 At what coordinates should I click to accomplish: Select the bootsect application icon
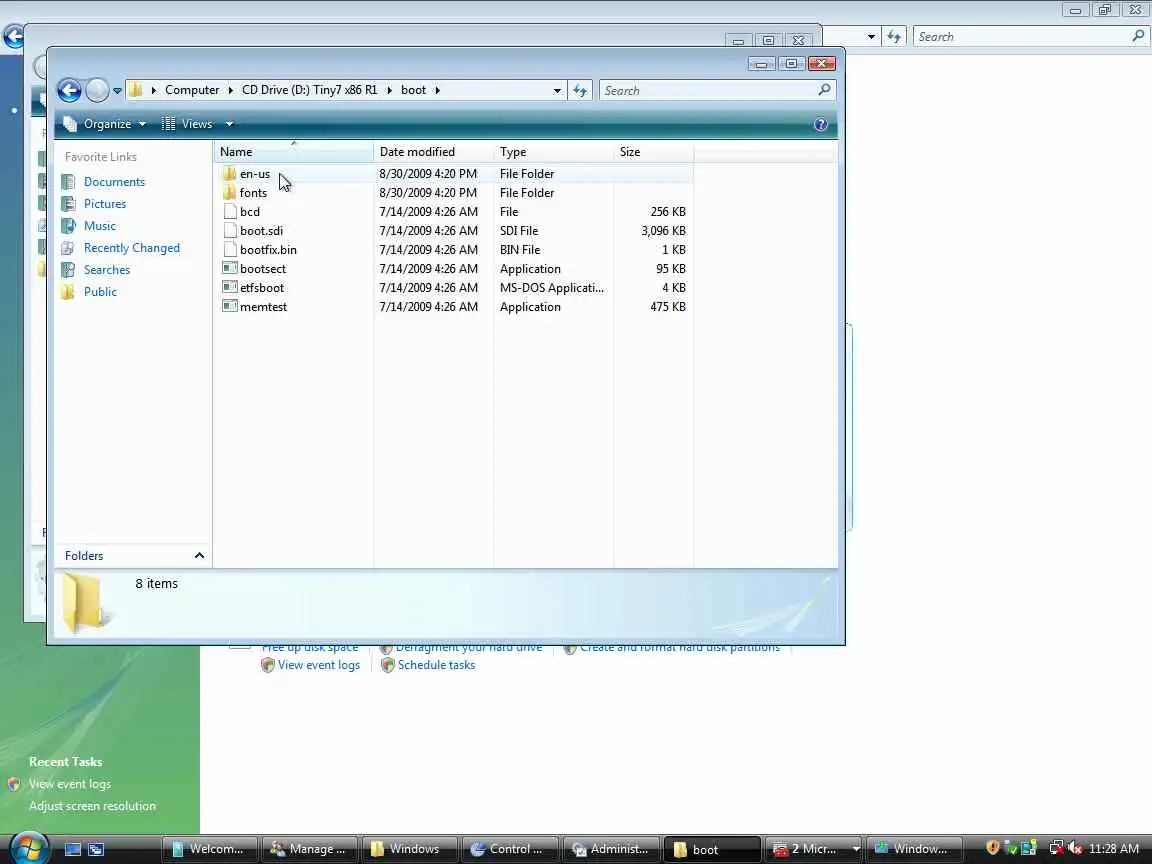[x=229, y=269]
